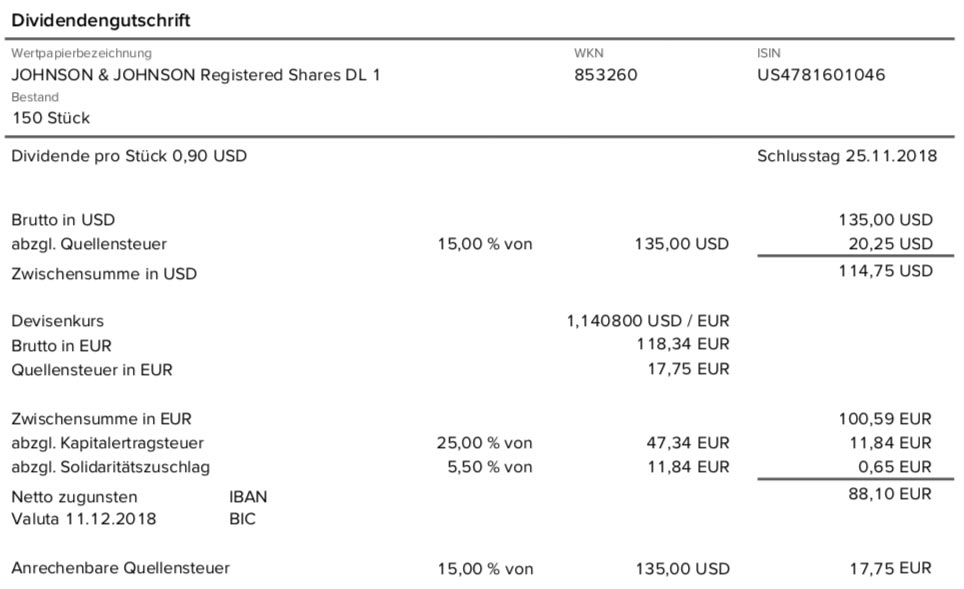Viewport: 964px width, 589px height.
Task: Select the Bestand value 150 Stück
Action: 51,118
